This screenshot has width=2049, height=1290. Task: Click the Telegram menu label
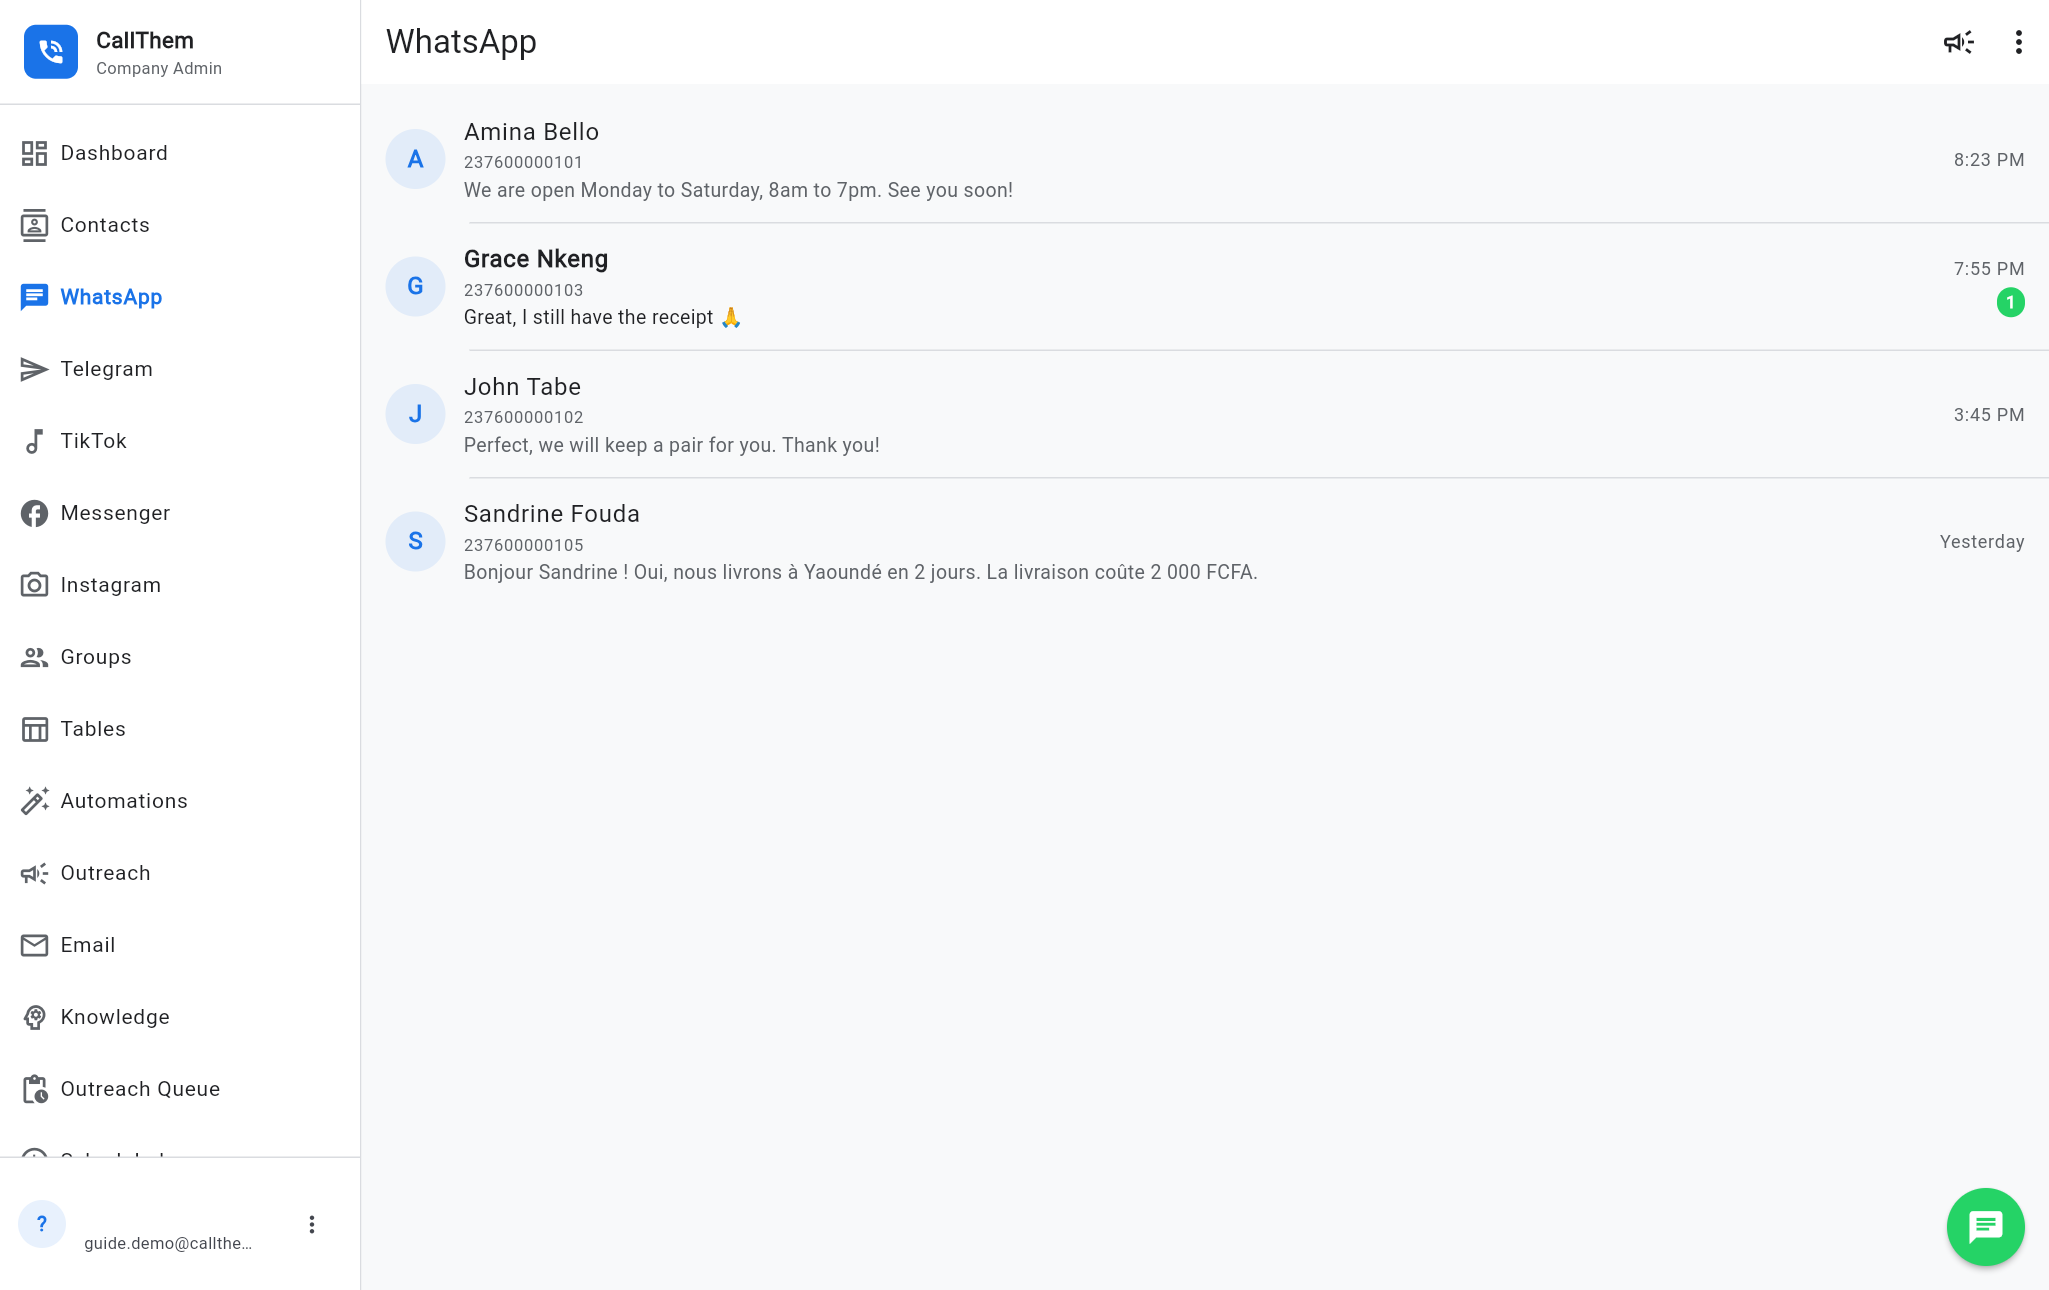(x=106, y=369)
